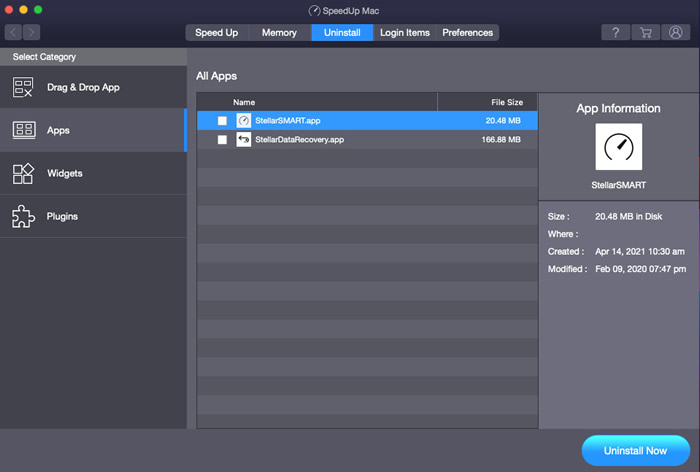Viewport: 700px width, 472px height.
Task: Click the Apps category icon
Action: (x=24, y=130)
